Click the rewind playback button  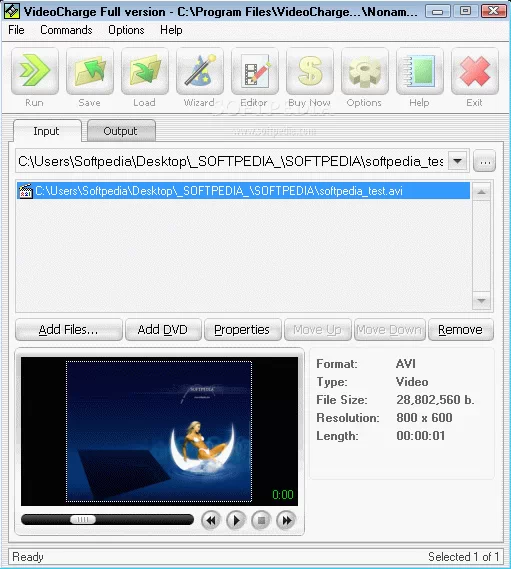point(211,521)
